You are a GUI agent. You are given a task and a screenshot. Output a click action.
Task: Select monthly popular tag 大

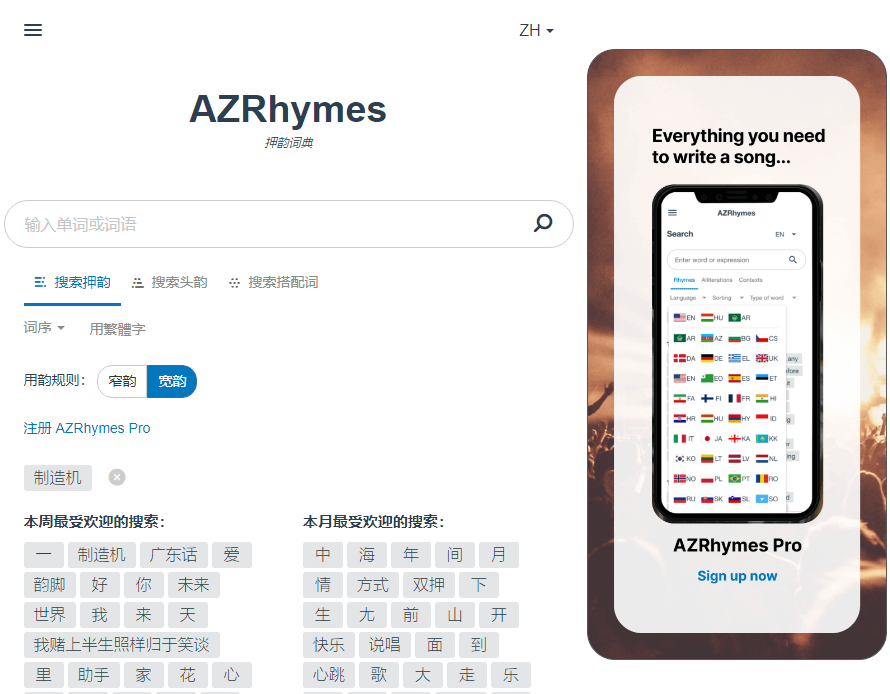tap(423, 675)
